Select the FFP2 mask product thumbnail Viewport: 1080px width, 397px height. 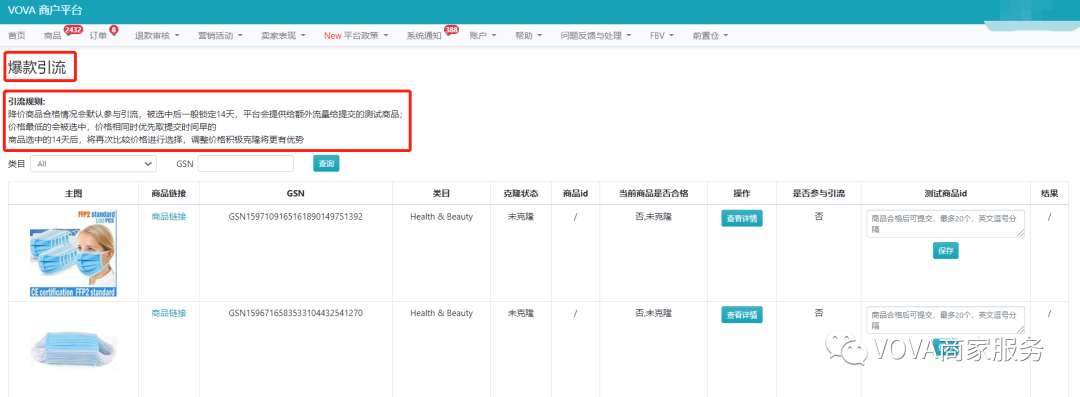pos(74,253)
